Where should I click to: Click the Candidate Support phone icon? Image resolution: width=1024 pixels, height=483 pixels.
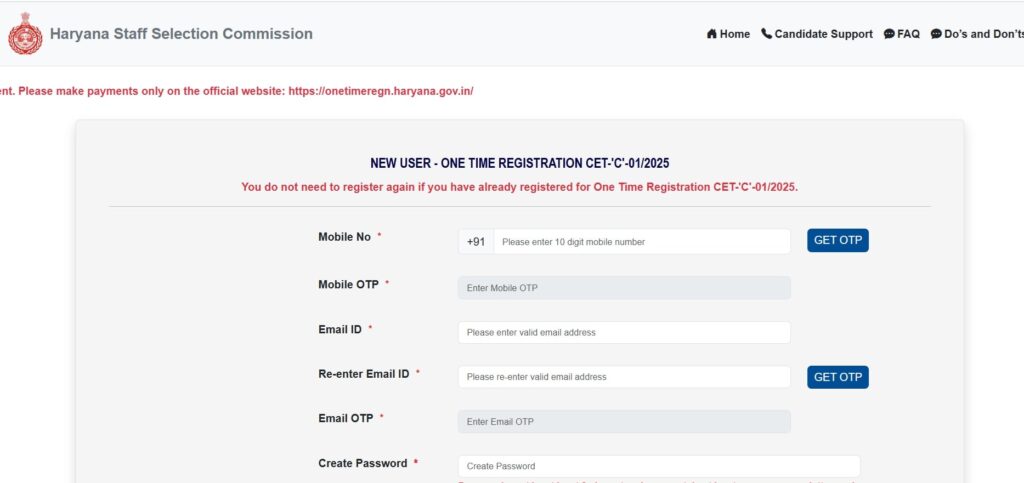coord(767,34)
